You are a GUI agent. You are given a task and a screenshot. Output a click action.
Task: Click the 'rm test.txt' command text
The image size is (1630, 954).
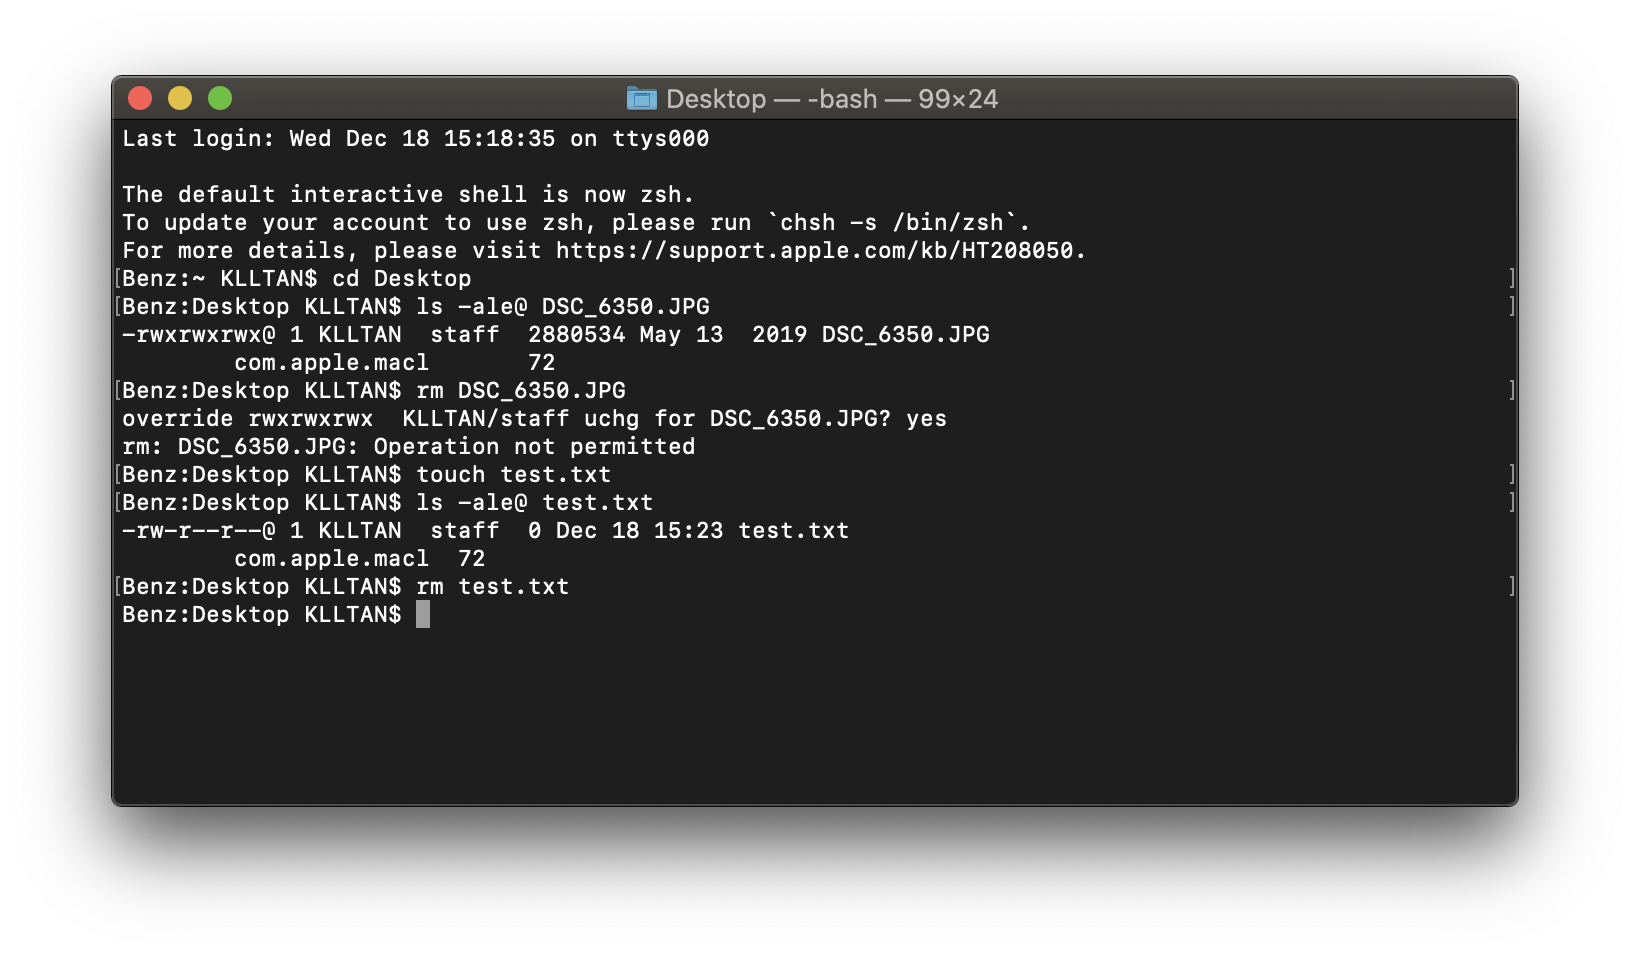pos(492,587)
